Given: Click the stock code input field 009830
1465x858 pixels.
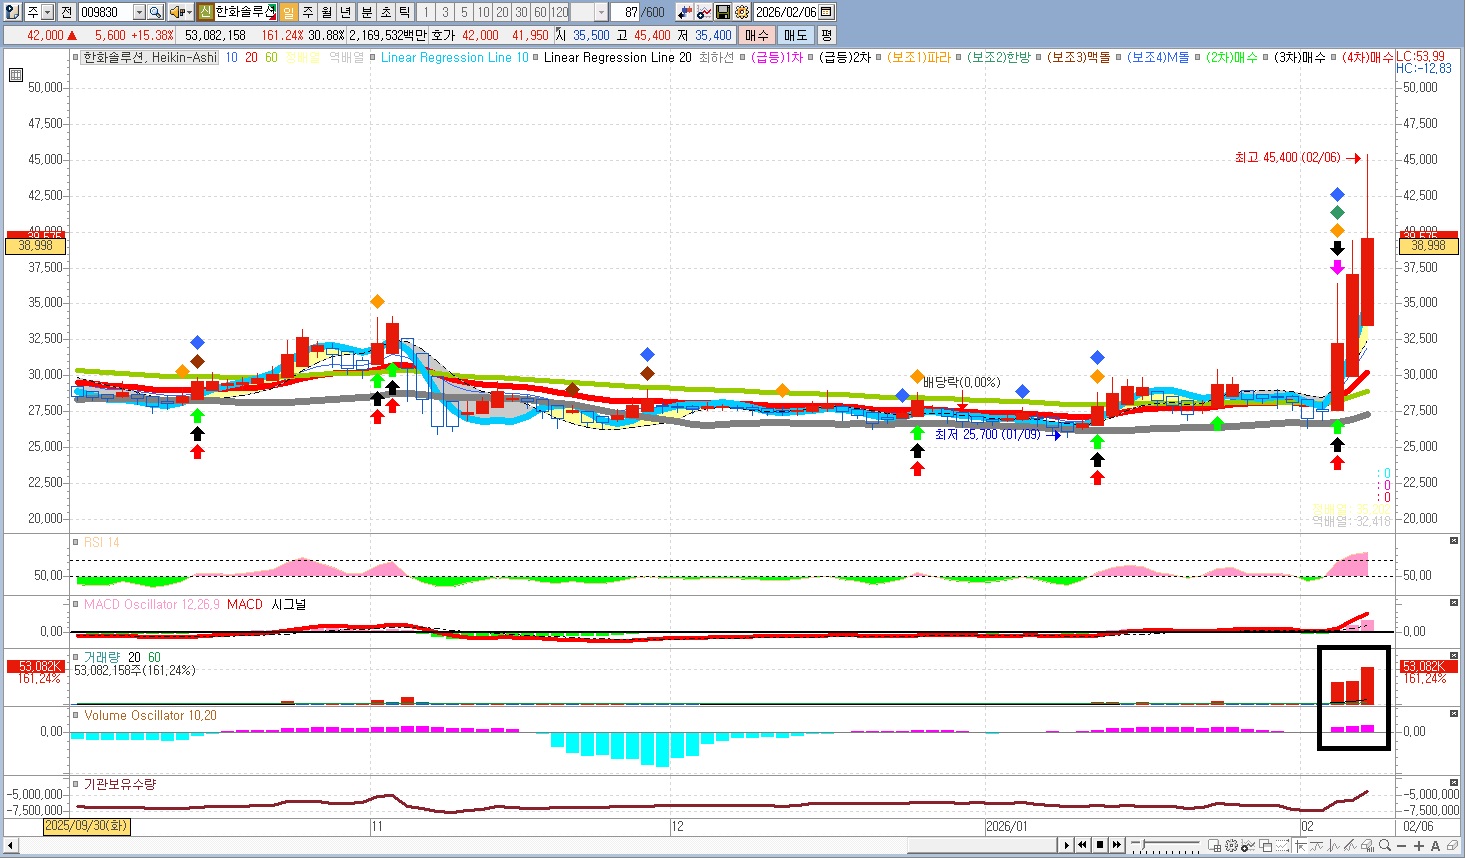Looking at the screenshot, I should coord(105,12).
